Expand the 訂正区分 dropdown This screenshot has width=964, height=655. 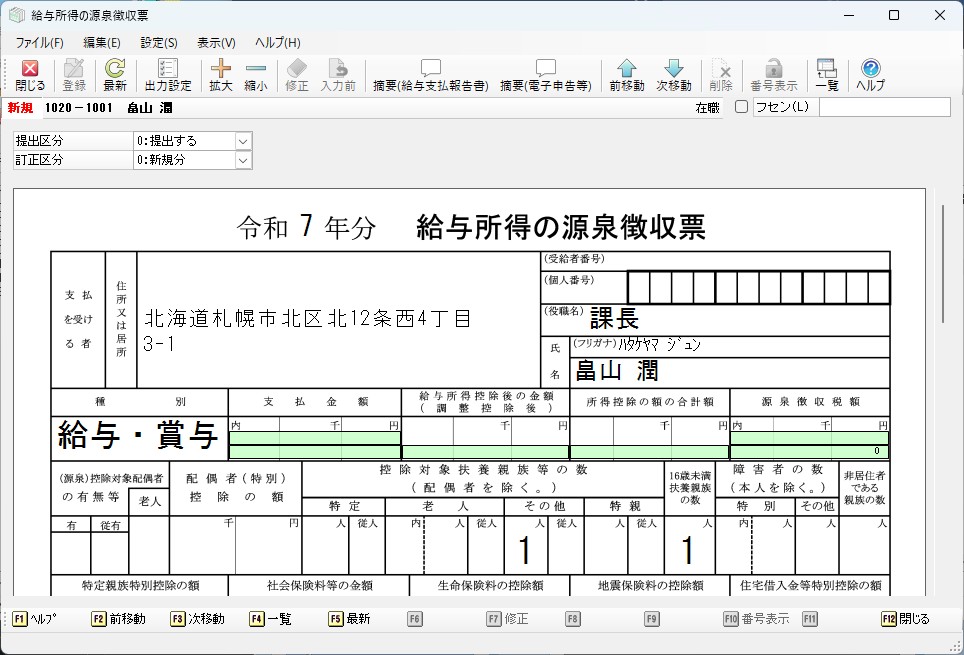(x=243, y=160)
